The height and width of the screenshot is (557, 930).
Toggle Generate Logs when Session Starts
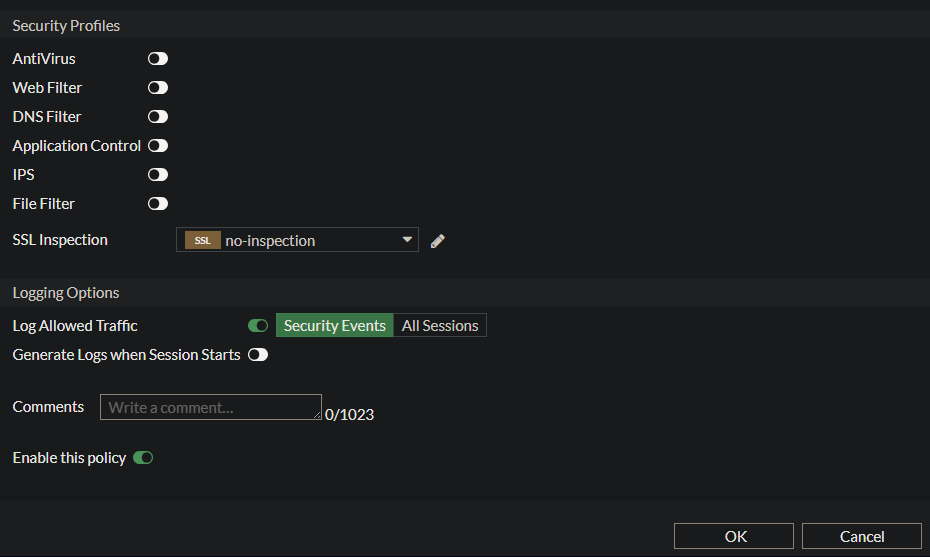coord(258,355)
